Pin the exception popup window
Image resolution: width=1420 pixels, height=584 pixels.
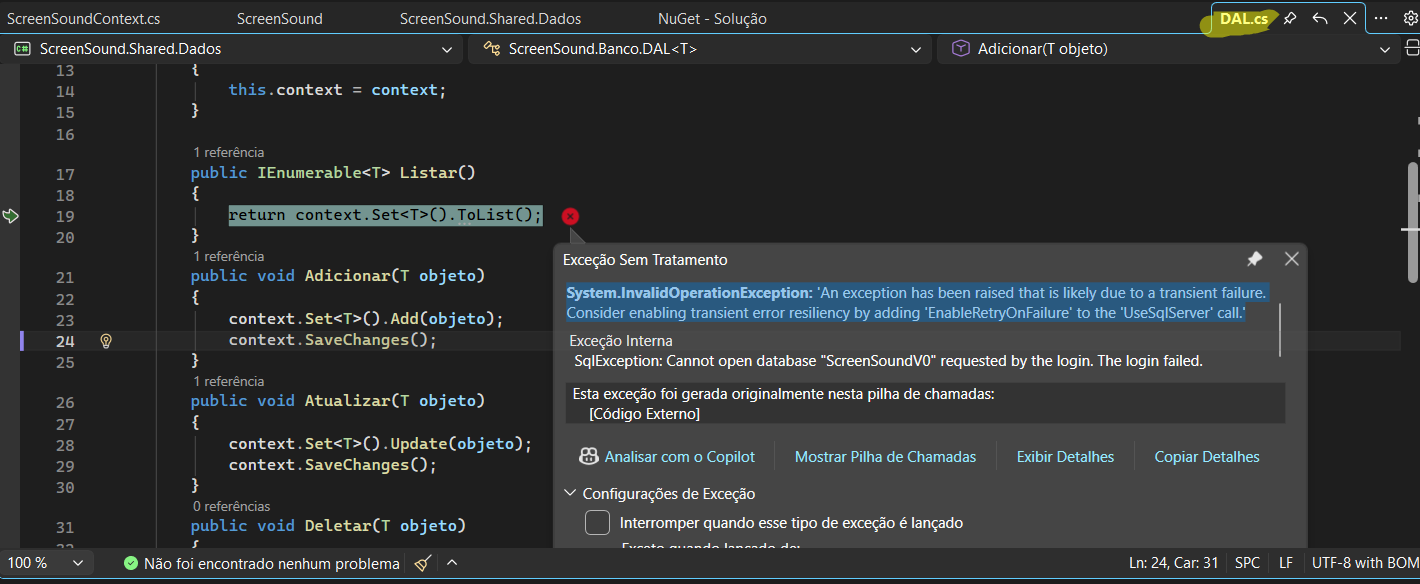1254,259
